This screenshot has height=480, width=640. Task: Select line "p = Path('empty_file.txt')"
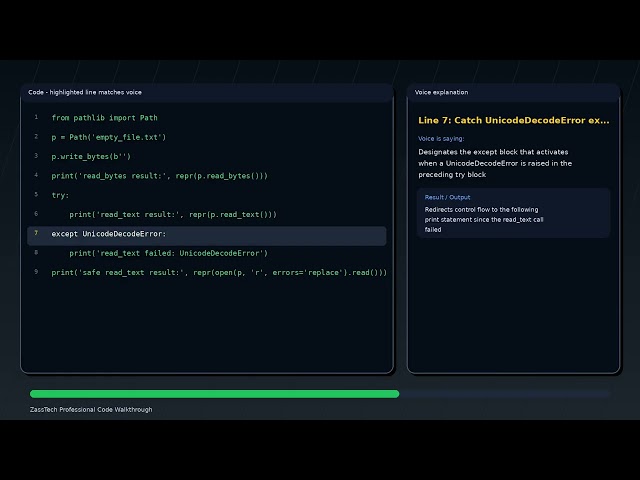109,137
